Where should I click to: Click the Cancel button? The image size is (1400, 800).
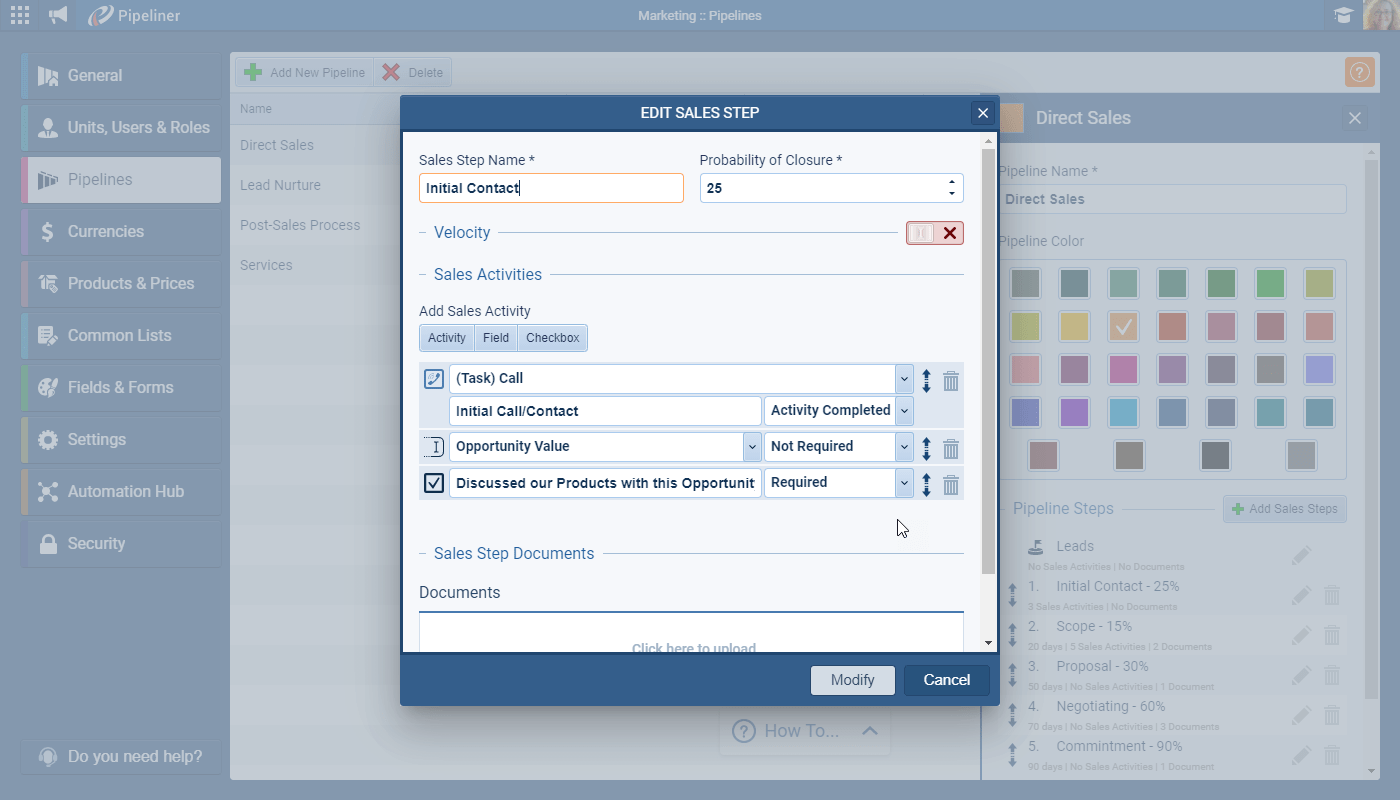(946, 680)
